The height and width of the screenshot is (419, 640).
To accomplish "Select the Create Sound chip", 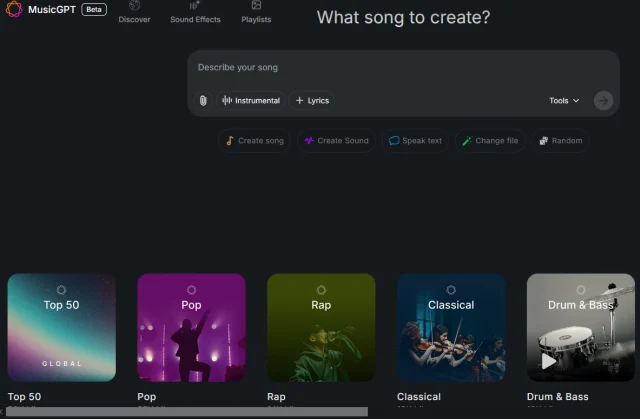I will click(x=337, y=141).
